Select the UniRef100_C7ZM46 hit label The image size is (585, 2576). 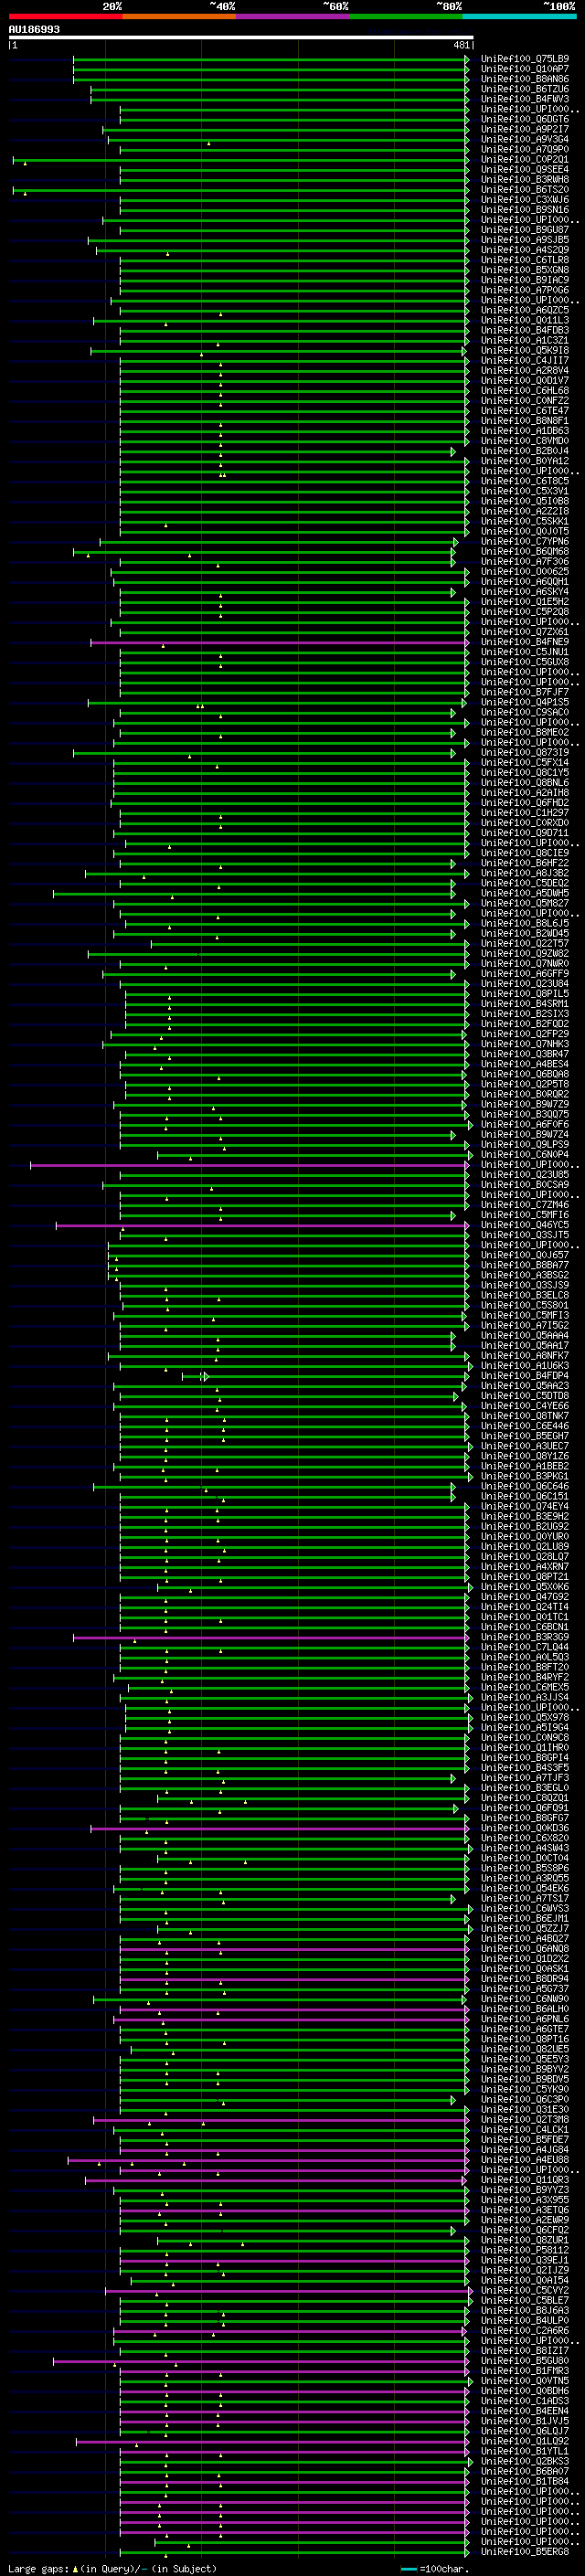[525, 1204]
